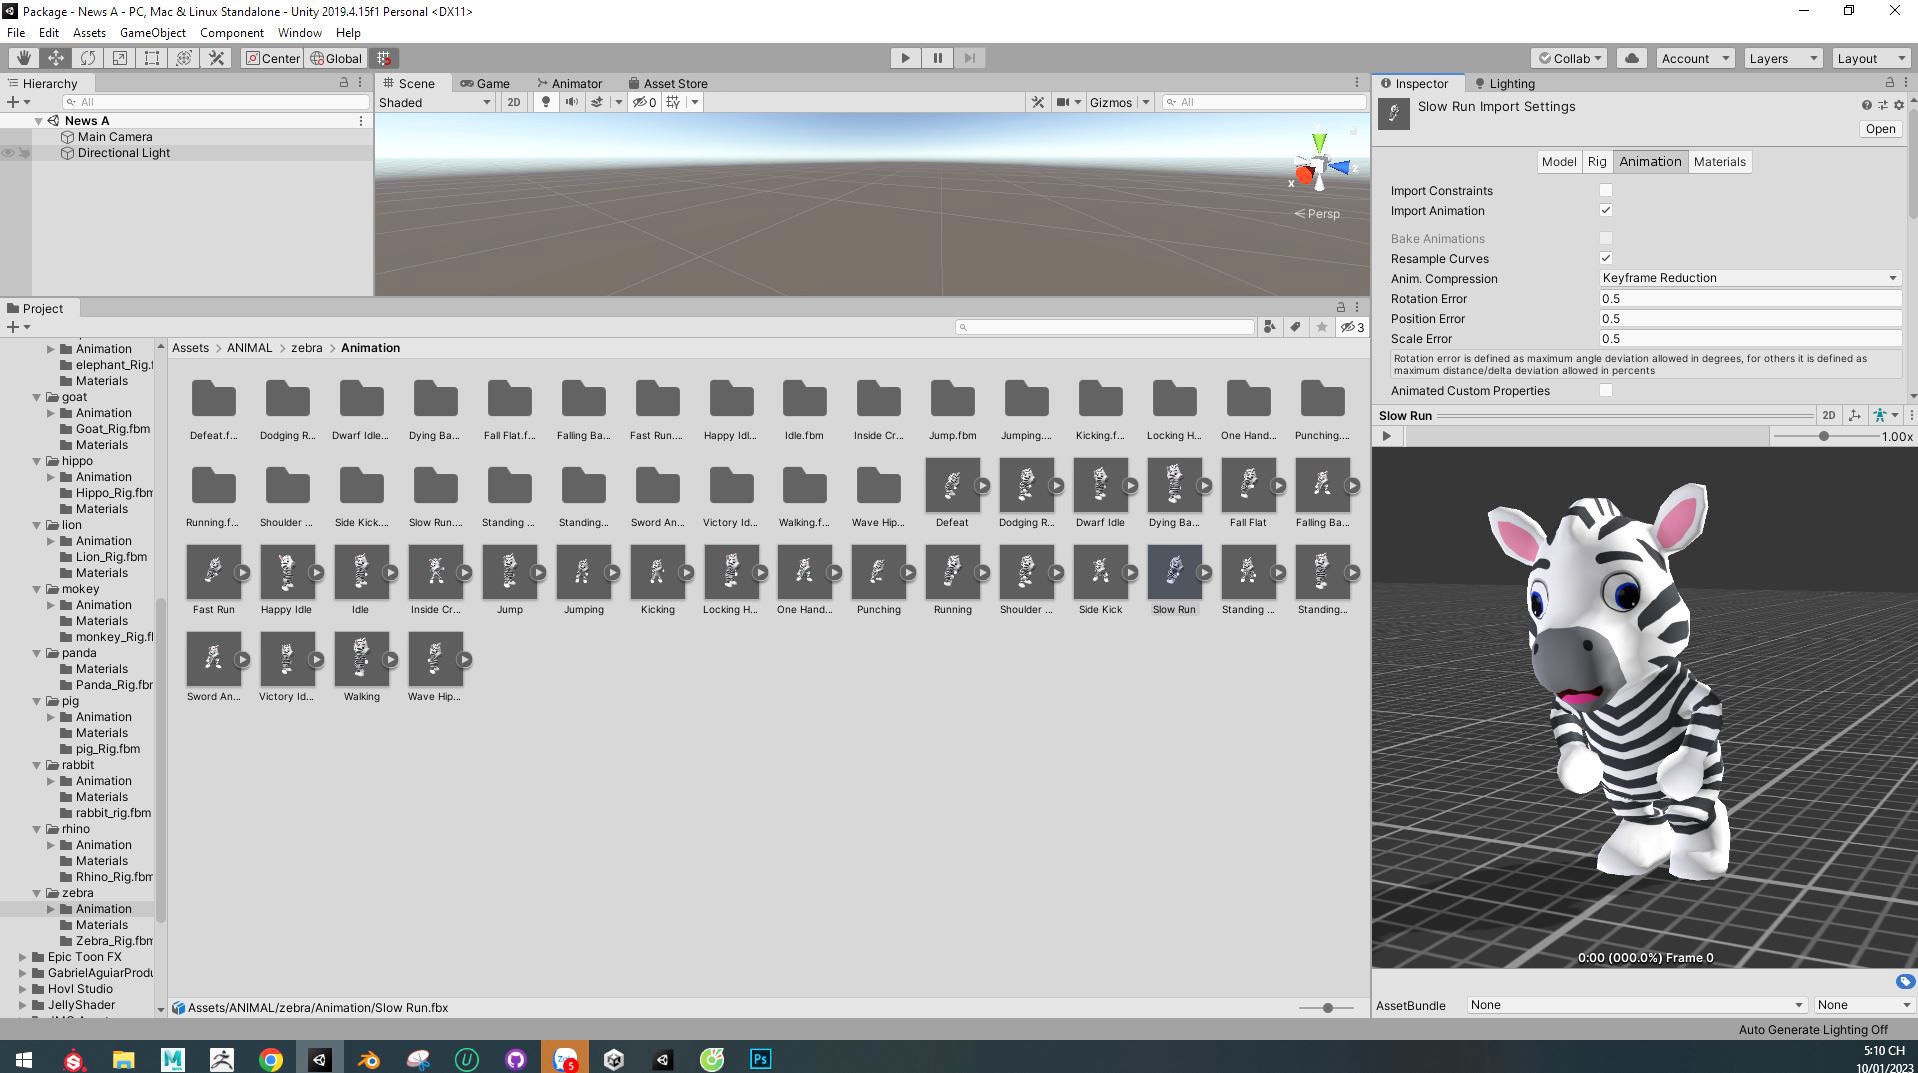This screenshot has height=1073, width=1918.
Task: Toggle scene lighting with the bulb icon
Action: [x=545, y=102]
